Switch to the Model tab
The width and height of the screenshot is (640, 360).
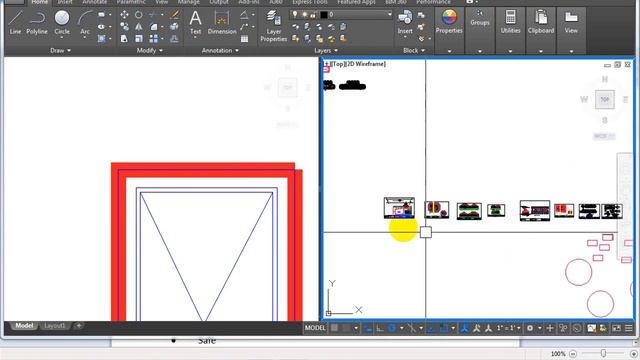pyautogui.click(x=24, y=325)
